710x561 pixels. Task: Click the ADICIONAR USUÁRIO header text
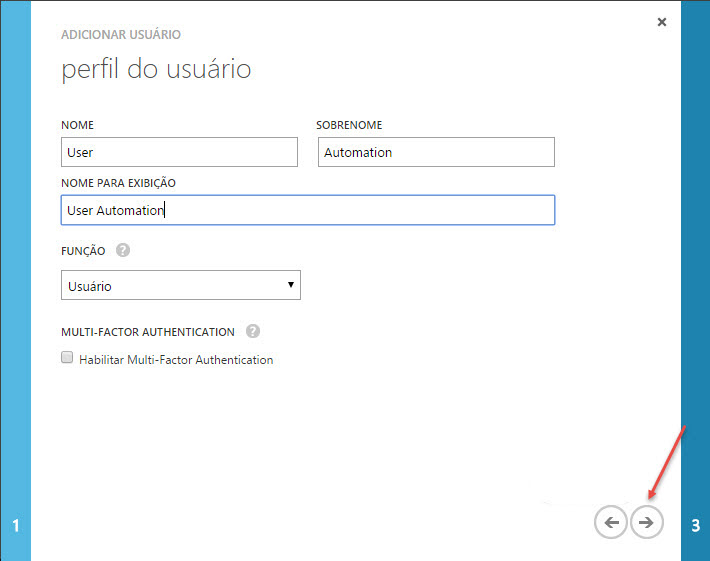click(121, 34)
